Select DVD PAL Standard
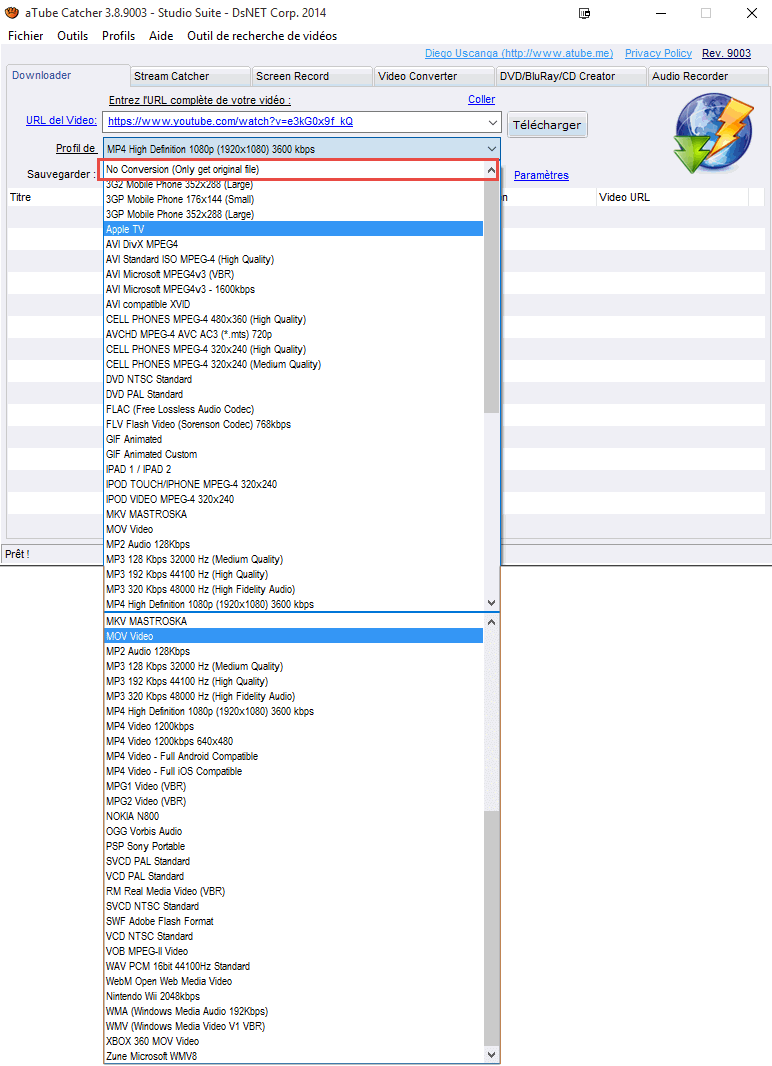Viewport: 772px width, 1066px height. pos(294,394)
